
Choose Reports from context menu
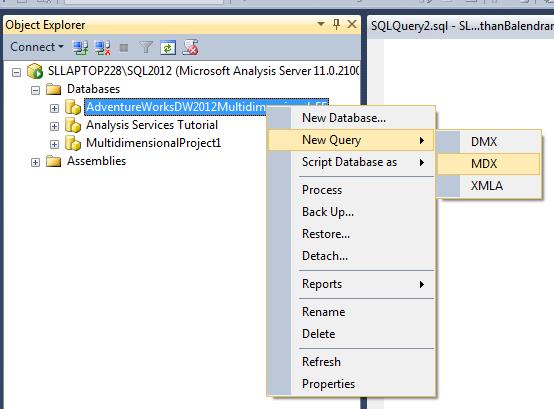pyautogui.click(x=351, y=284)
